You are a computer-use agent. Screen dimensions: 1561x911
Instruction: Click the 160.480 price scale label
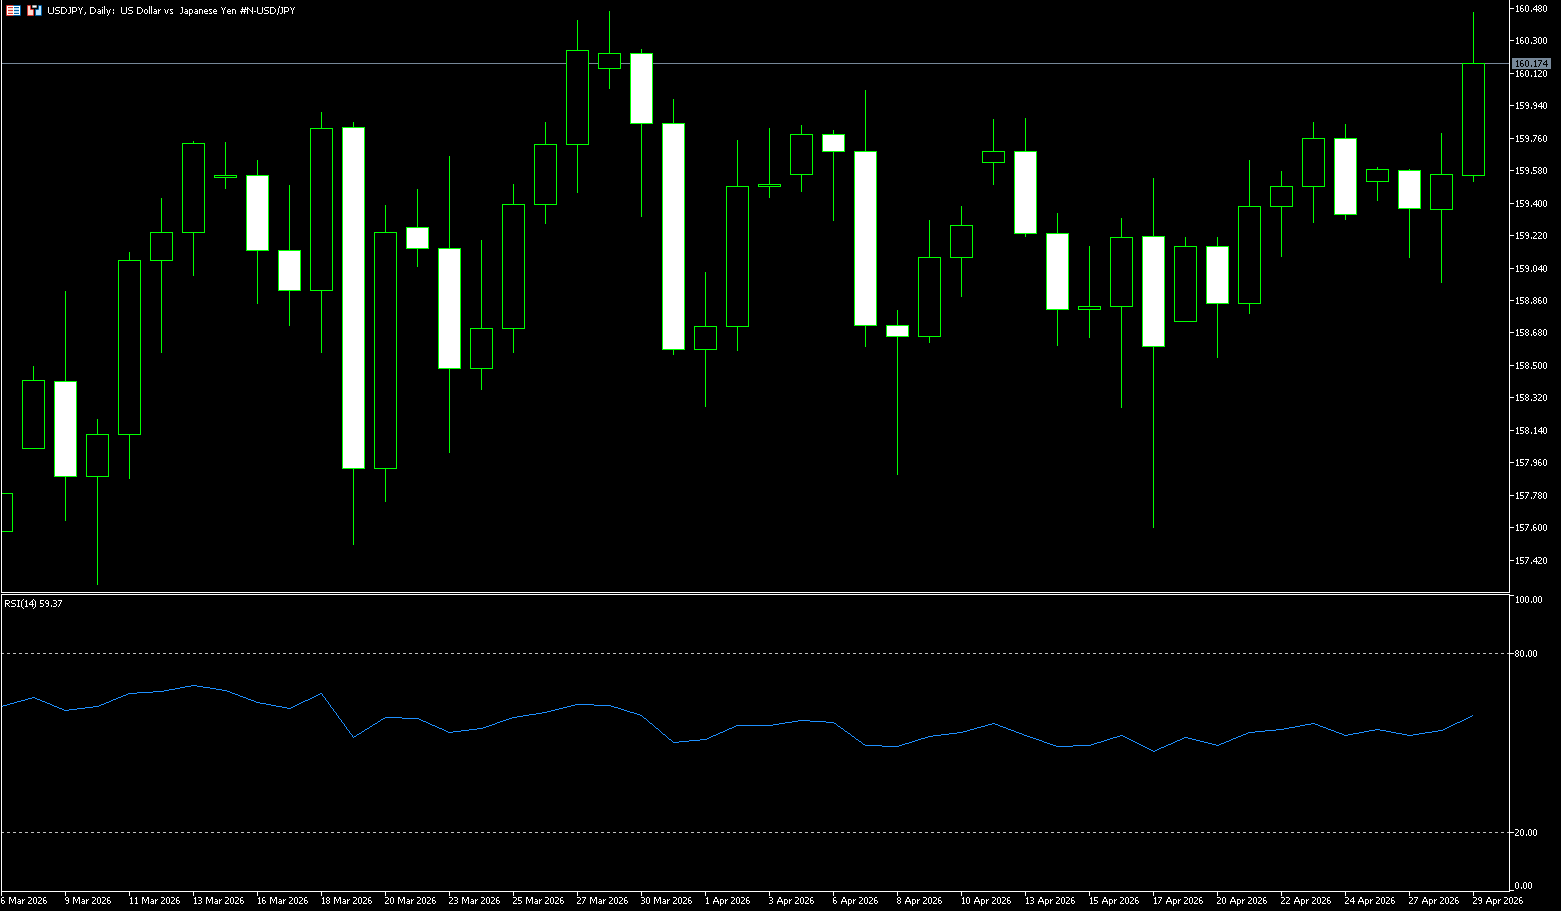coord(1531,9)
